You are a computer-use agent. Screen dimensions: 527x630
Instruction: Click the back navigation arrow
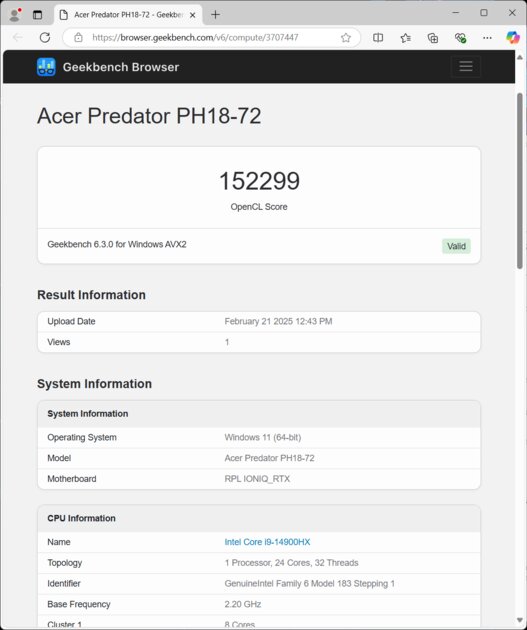click(x=18, y=38)
